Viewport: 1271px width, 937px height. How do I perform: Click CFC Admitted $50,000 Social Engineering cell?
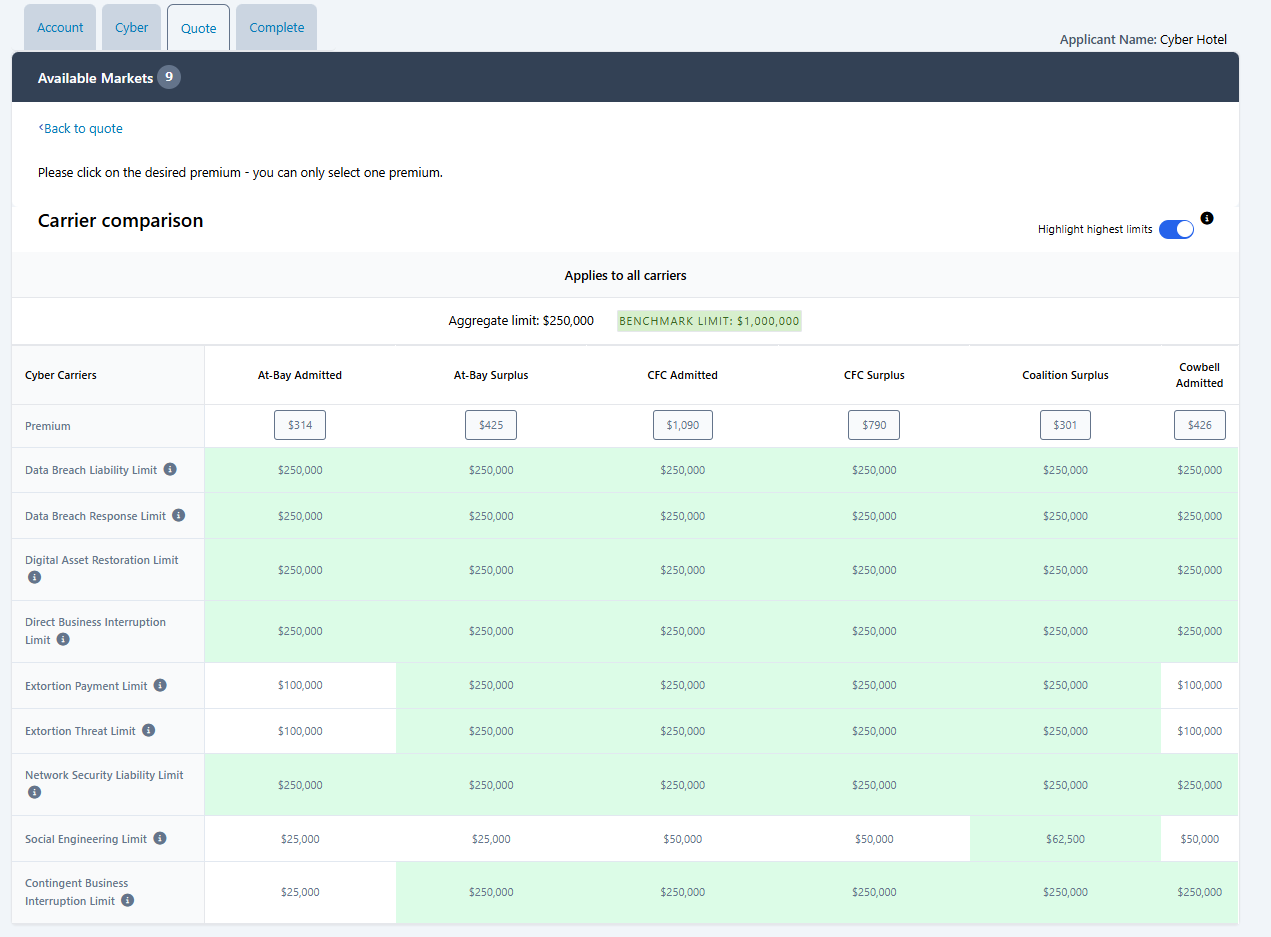click(682, 839)
